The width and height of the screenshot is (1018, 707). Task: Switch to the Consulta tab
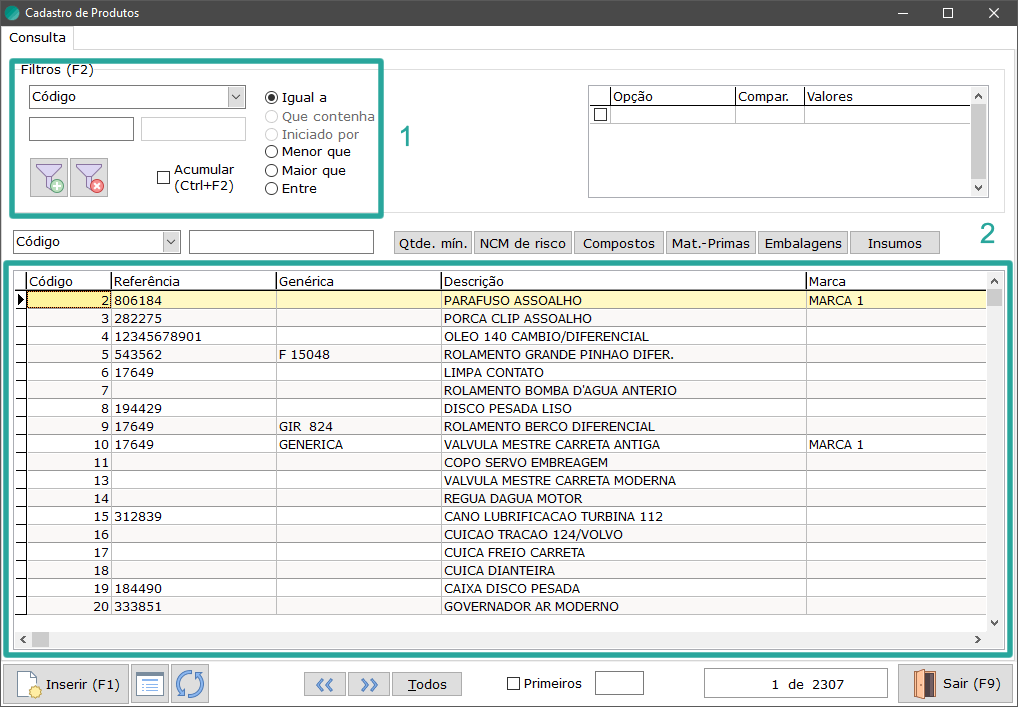[x=38, y=38]
